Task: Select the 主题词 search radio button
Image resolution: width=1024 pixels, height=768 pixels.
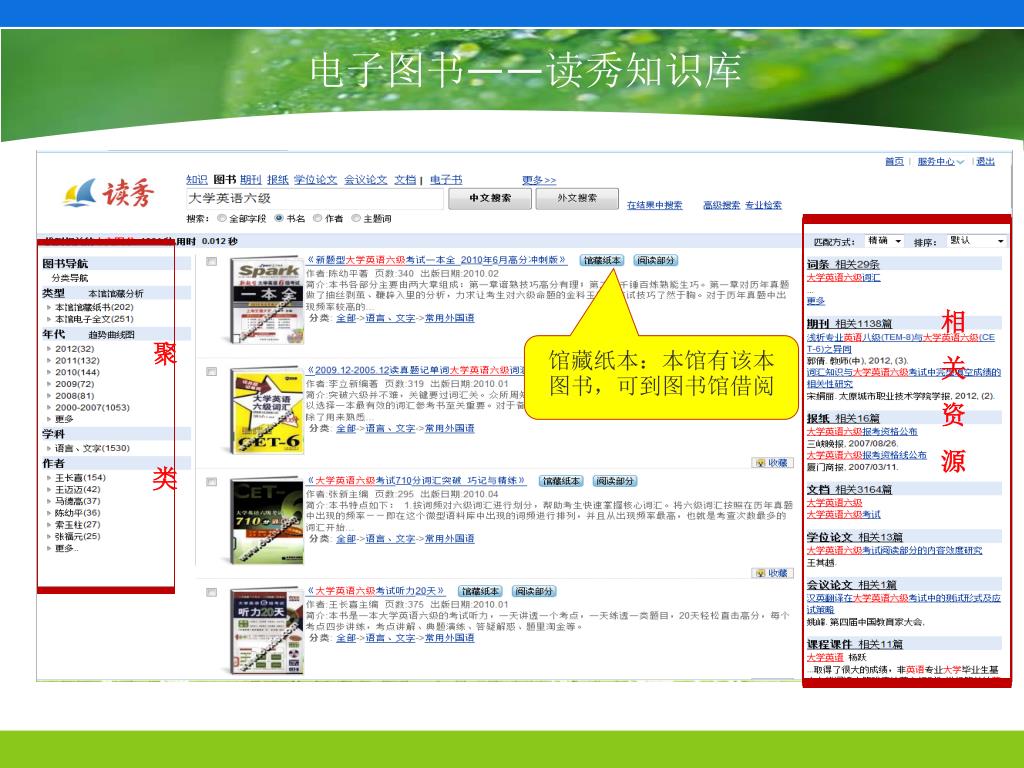Action: point(356,218)
